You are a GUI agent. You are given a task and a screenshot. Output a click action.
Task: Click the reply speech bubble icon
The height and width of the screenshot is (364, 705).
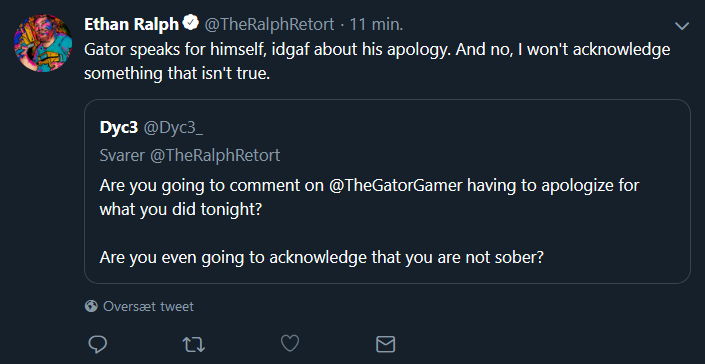[98, 344]
